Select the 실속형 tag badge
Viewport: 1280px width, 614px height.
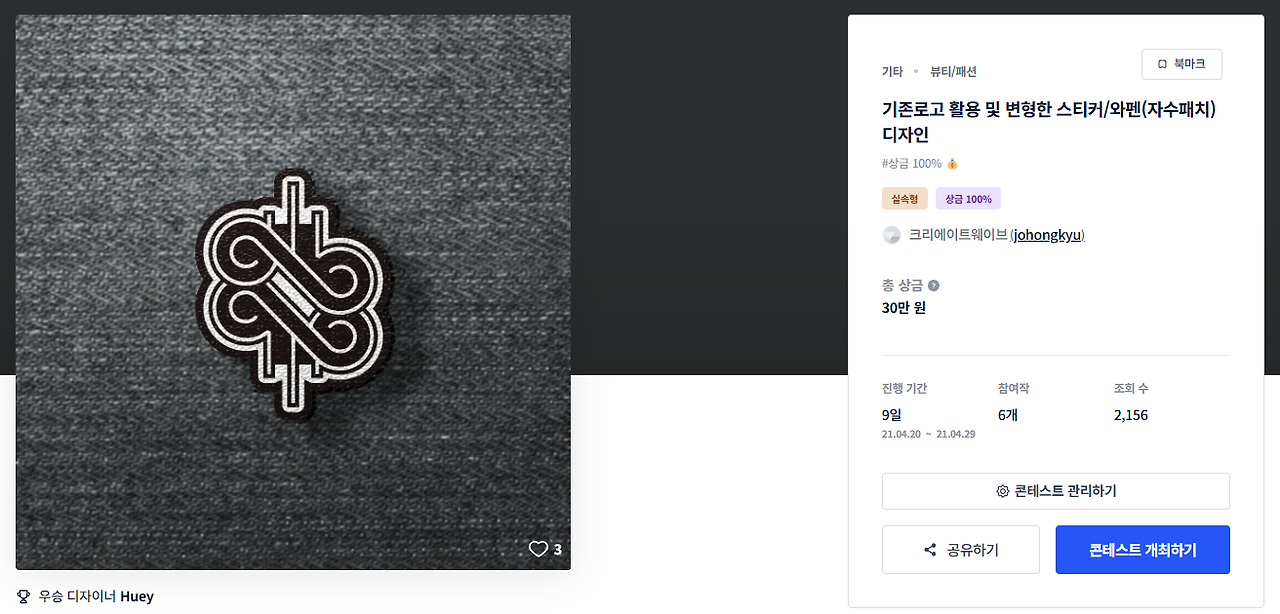pos(904,199)
